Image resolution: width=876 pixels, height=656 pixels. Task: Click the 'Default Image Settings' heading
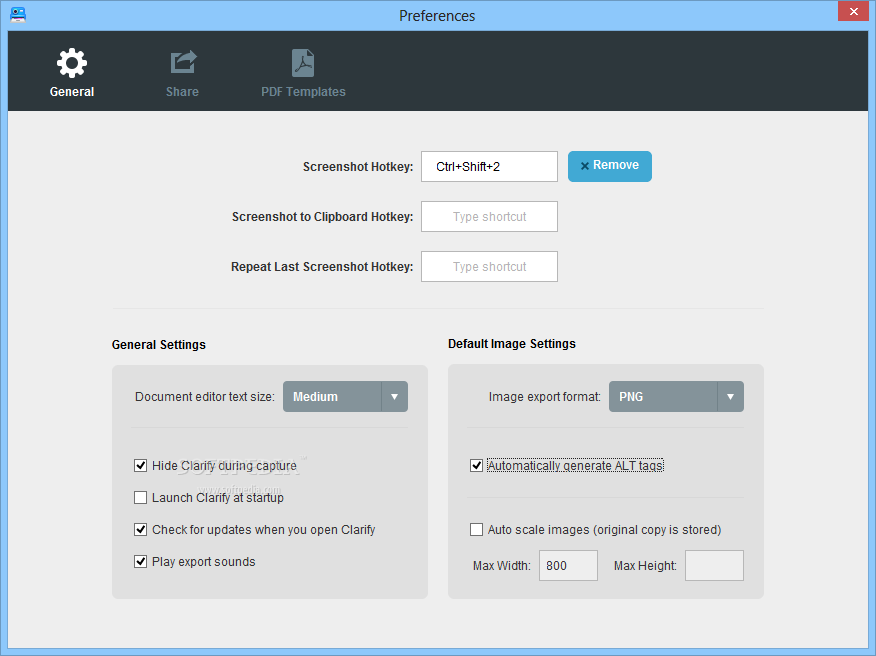(x=512, y=344)
